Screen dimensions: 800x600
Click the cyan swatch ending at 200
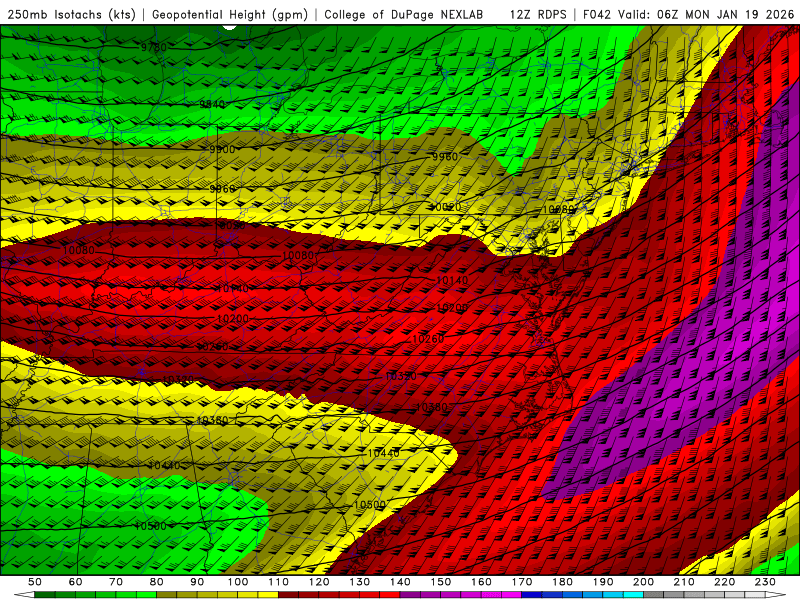[633, 595]
